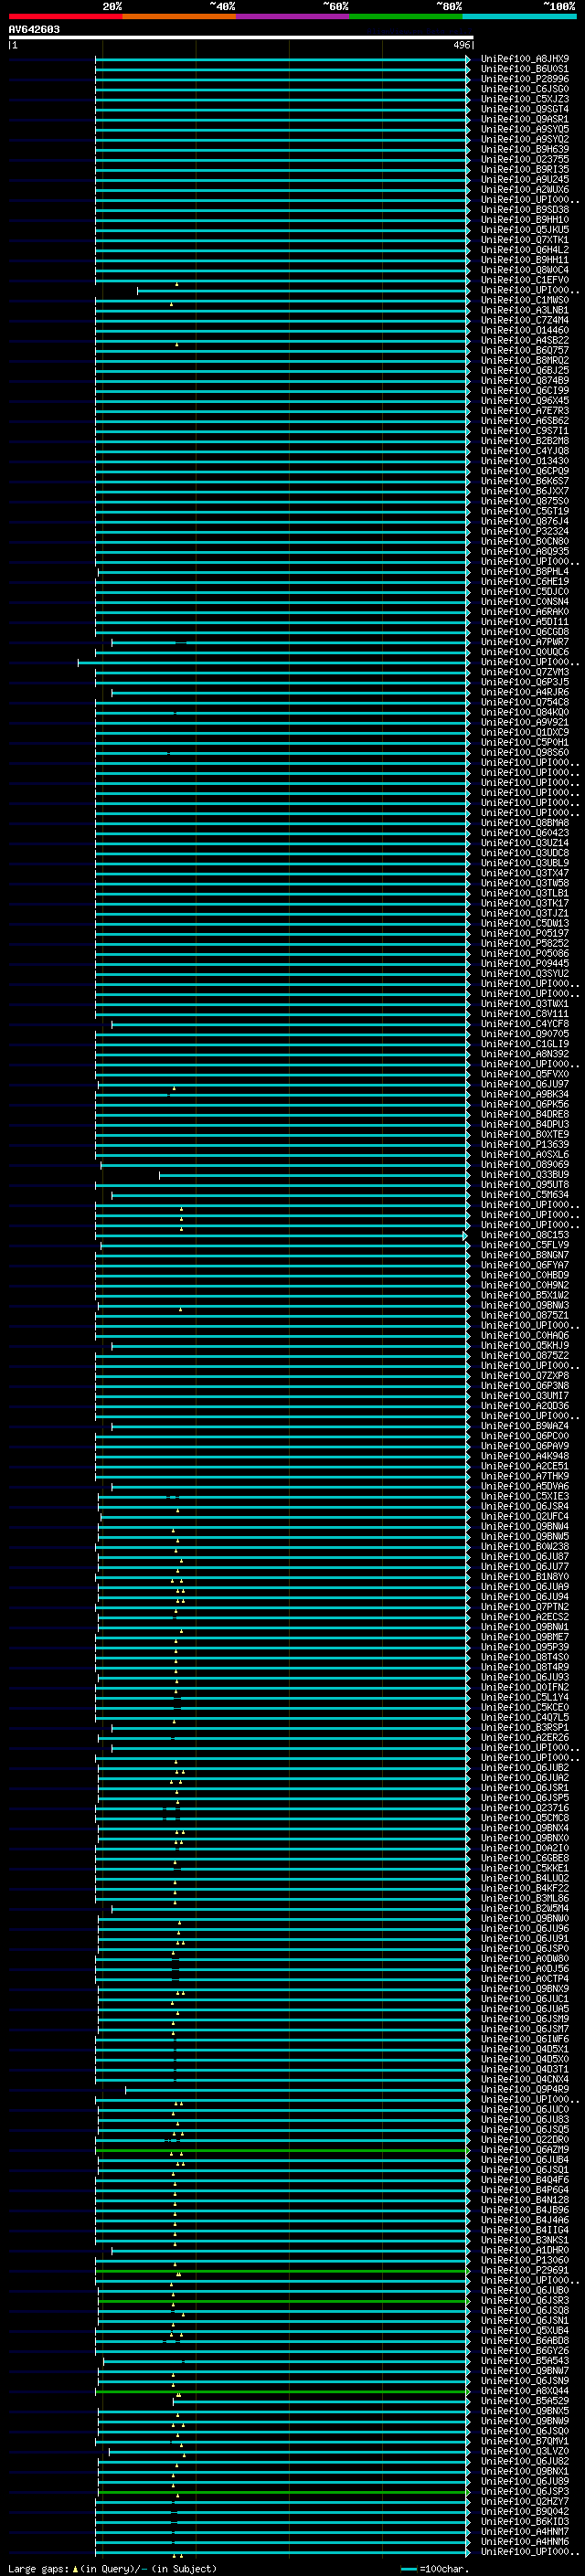Select hit label UniRef100_Q3TWX1
The height and width of the screenshot is (2576, 585).
pyautogui.click(x=525, y=1003)
